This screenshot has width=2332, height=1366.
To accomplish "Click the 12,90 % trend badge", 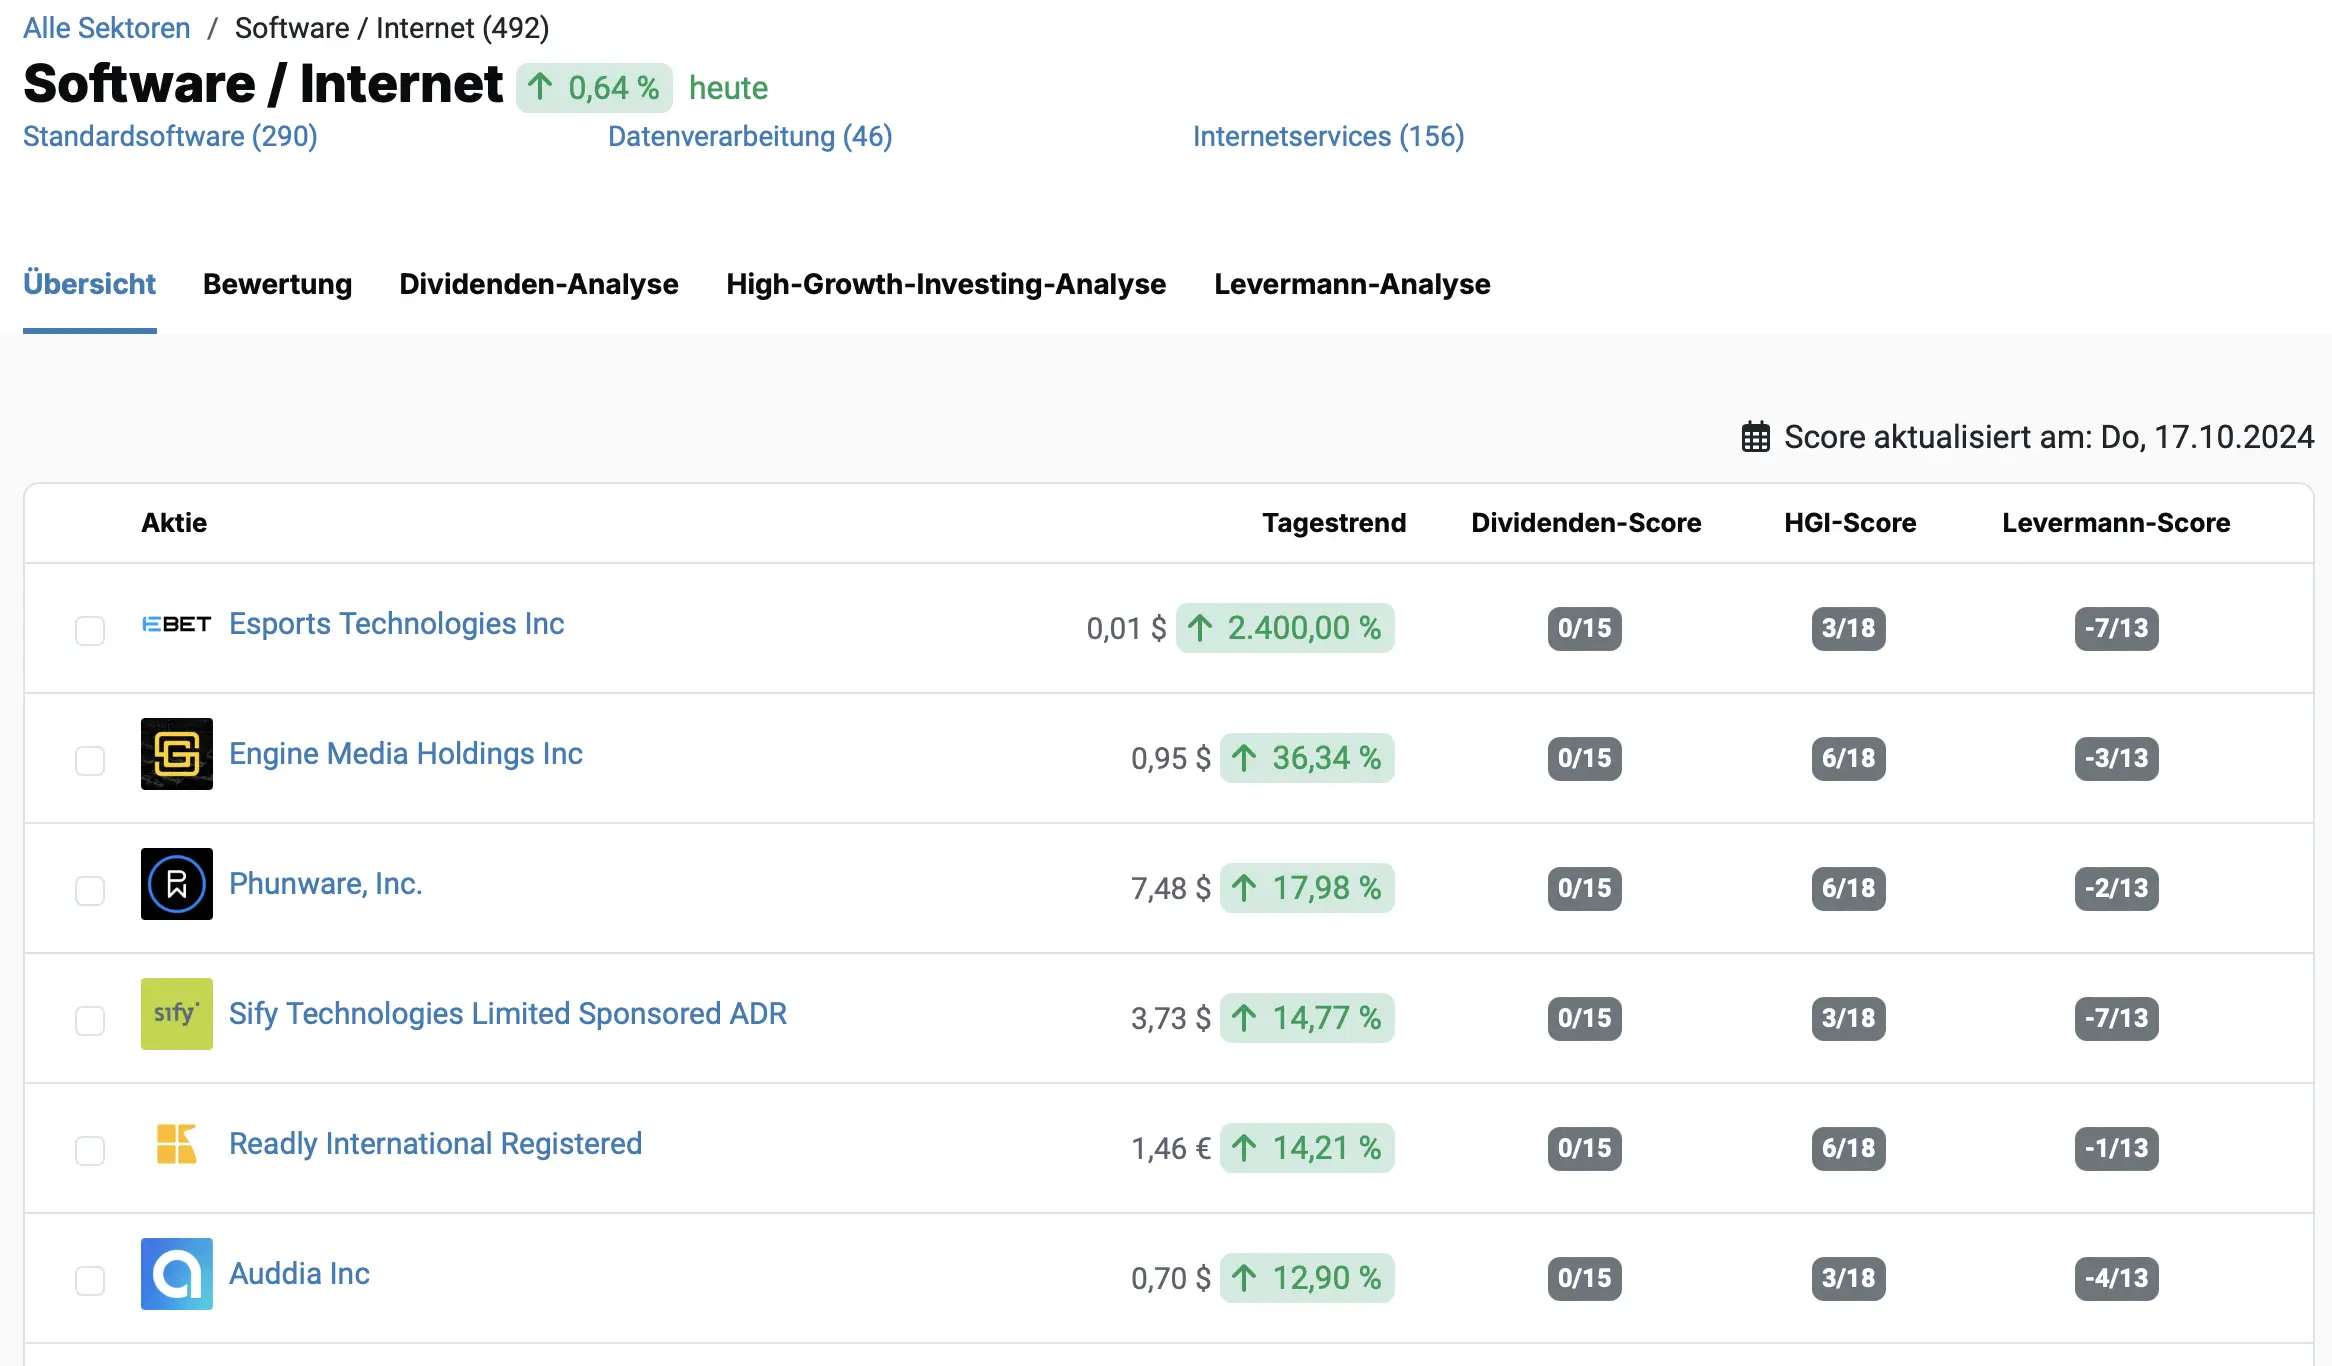I will (1307, 1278).
